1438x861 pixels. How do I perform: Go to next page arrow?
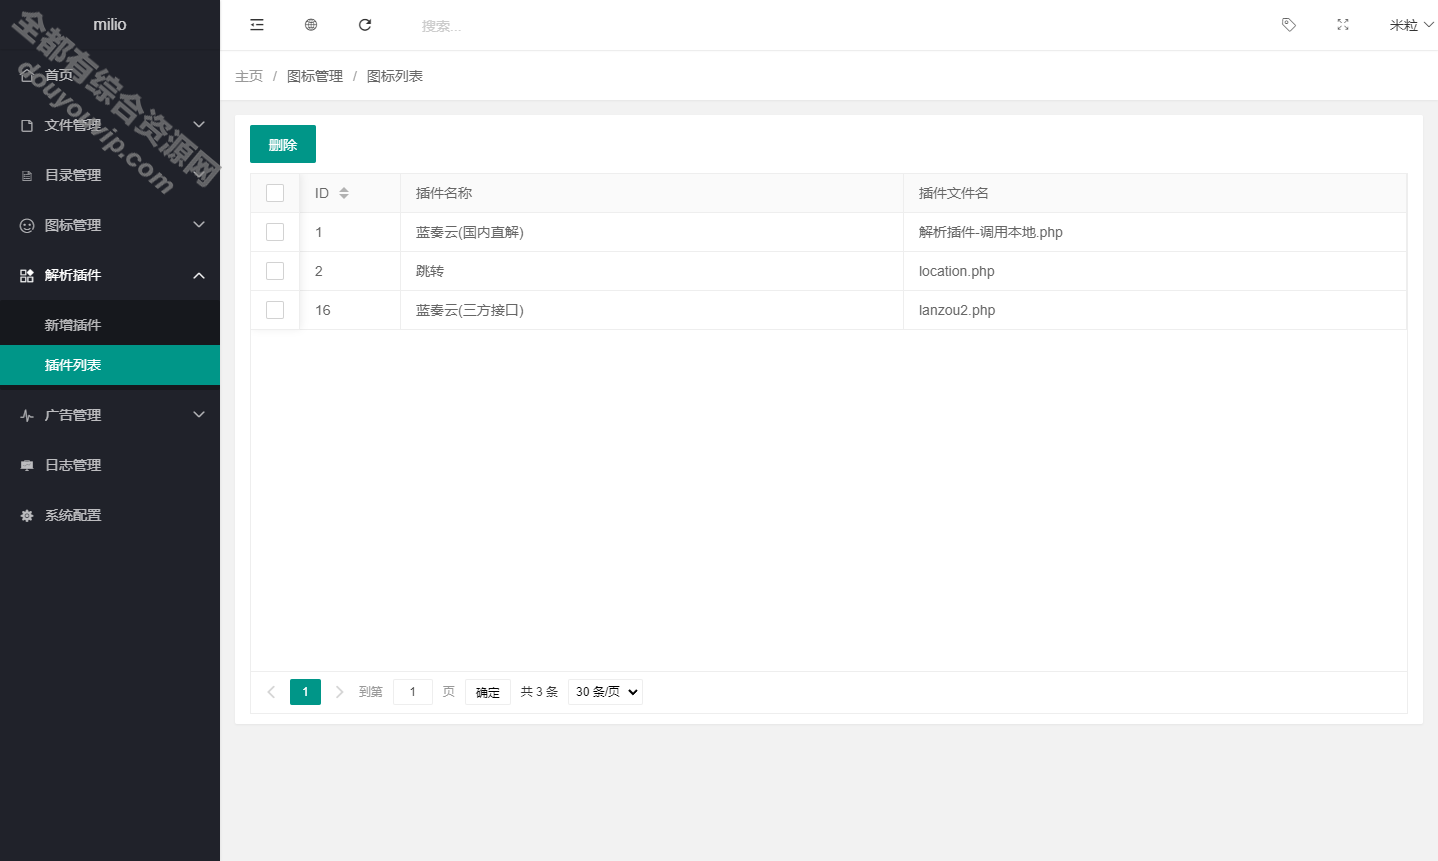click(x=339, y=692)
